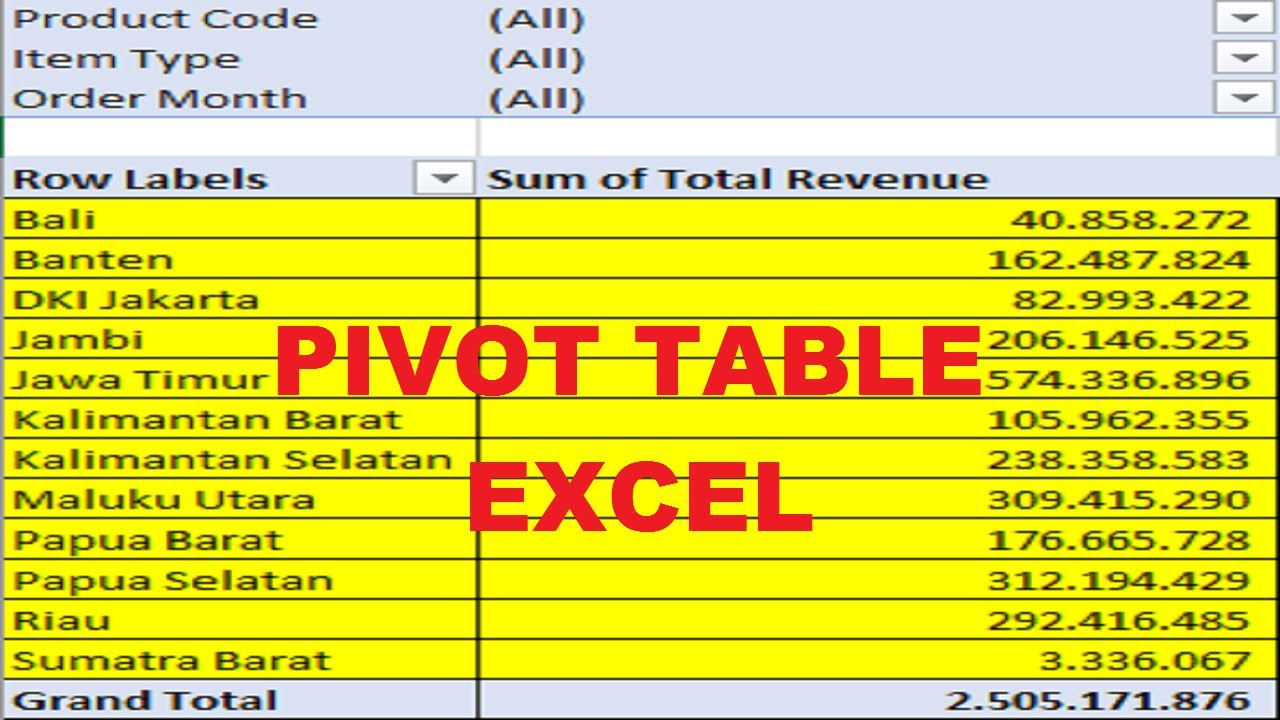Select the Jambi row label

240,339
